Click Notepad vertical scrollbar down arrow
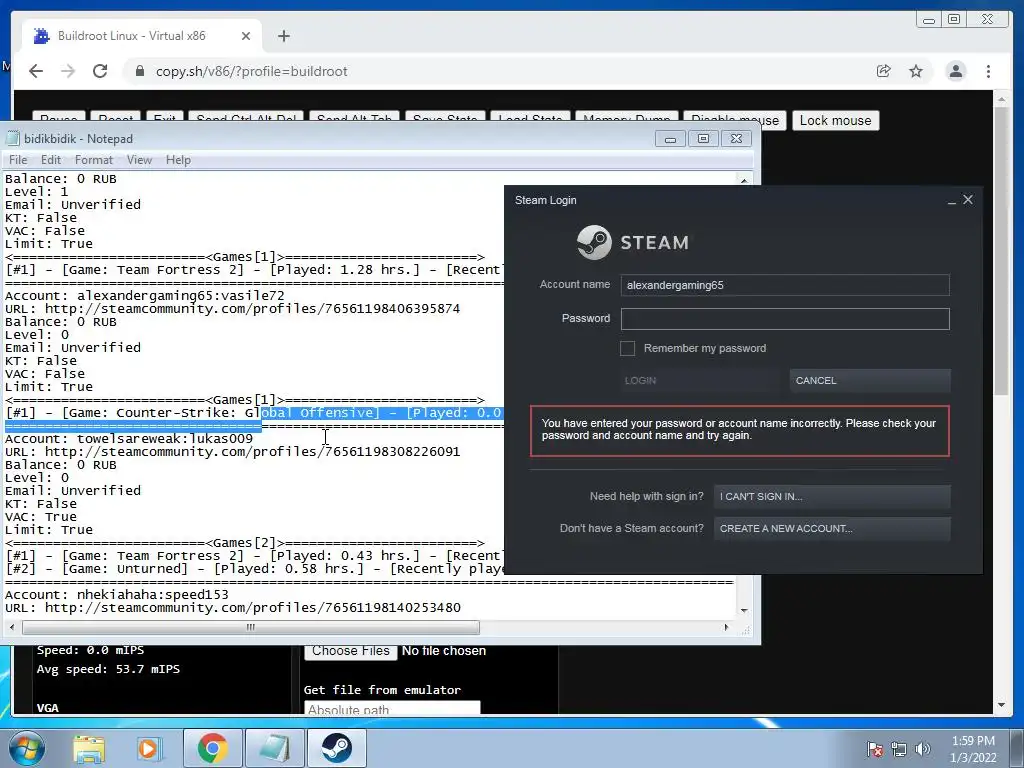This screenshot has width=1024, height=768. (744, 611)
